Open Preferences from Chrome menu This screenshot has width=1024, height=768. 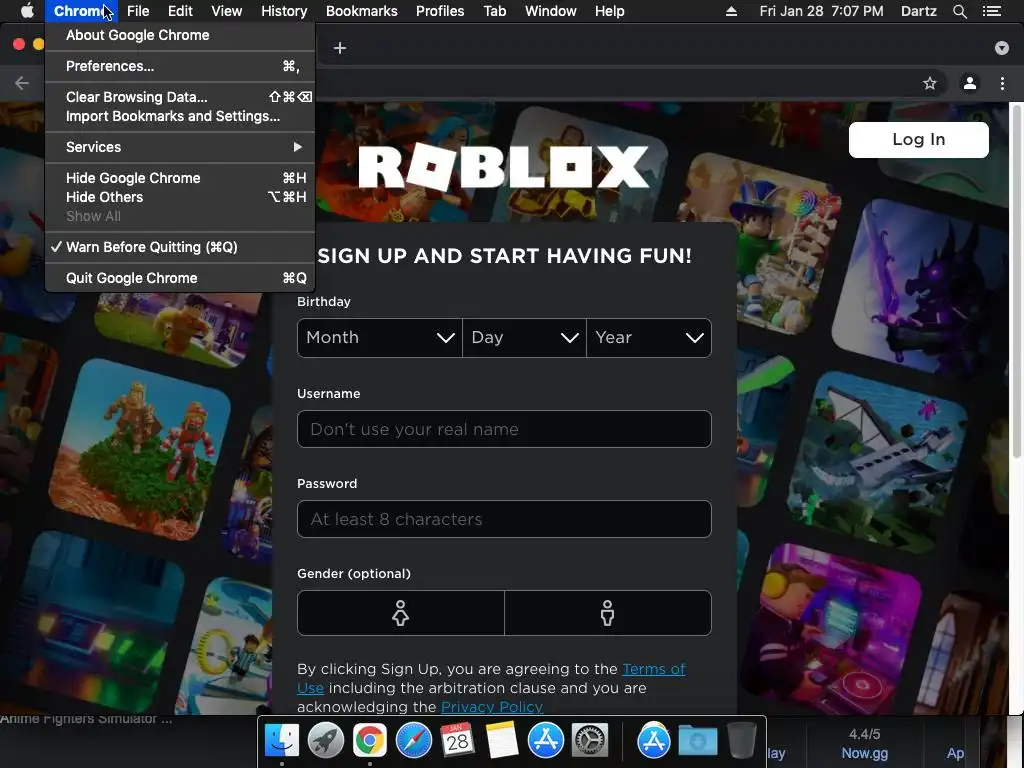click(x=180, y=66)
